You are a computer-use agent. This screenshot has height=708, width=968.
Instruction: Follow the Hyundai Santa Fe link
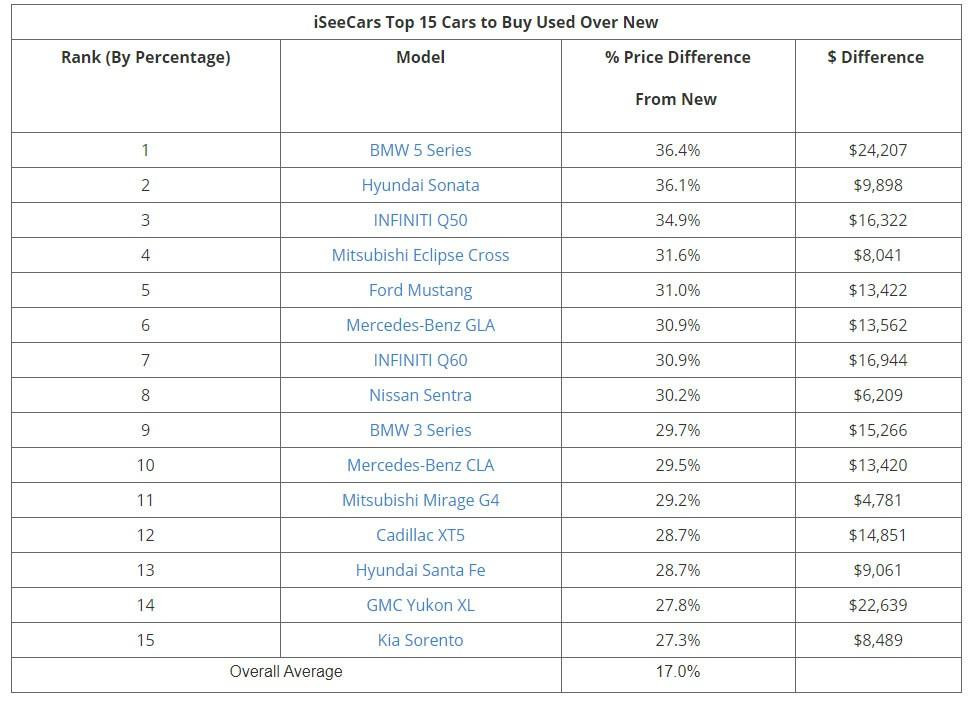[x=420, y=570]
